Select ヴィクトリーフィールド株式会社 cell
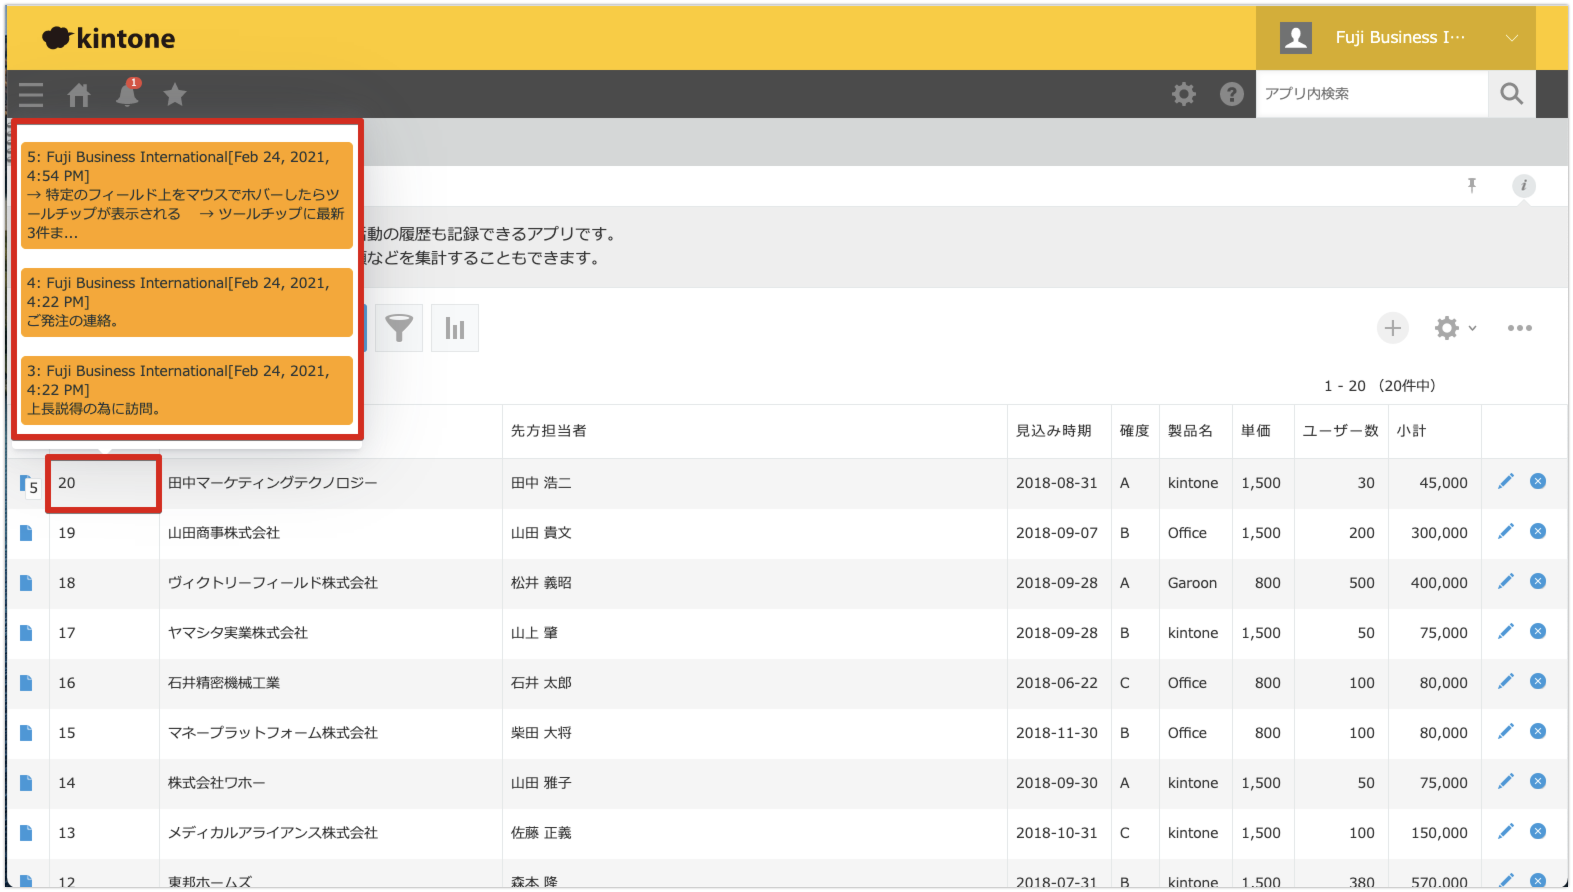This screenshot has width=1573, height=892. click(331, 583)
